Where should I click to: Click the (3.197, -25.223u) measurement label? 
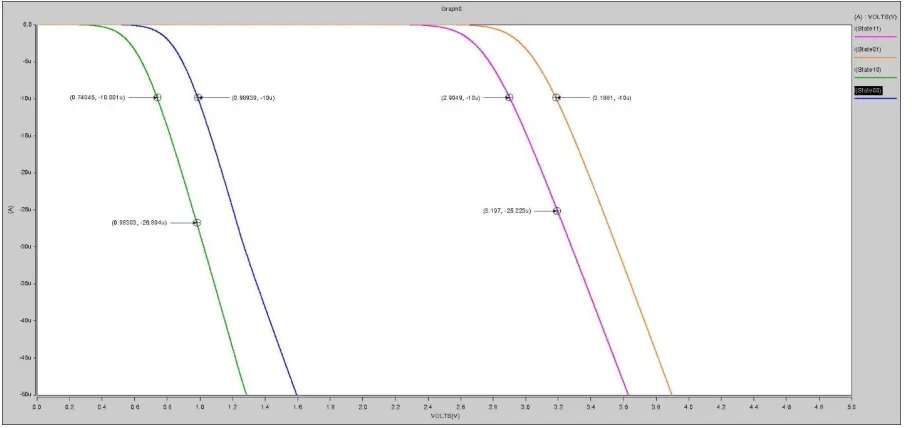(x=507, y=211)
